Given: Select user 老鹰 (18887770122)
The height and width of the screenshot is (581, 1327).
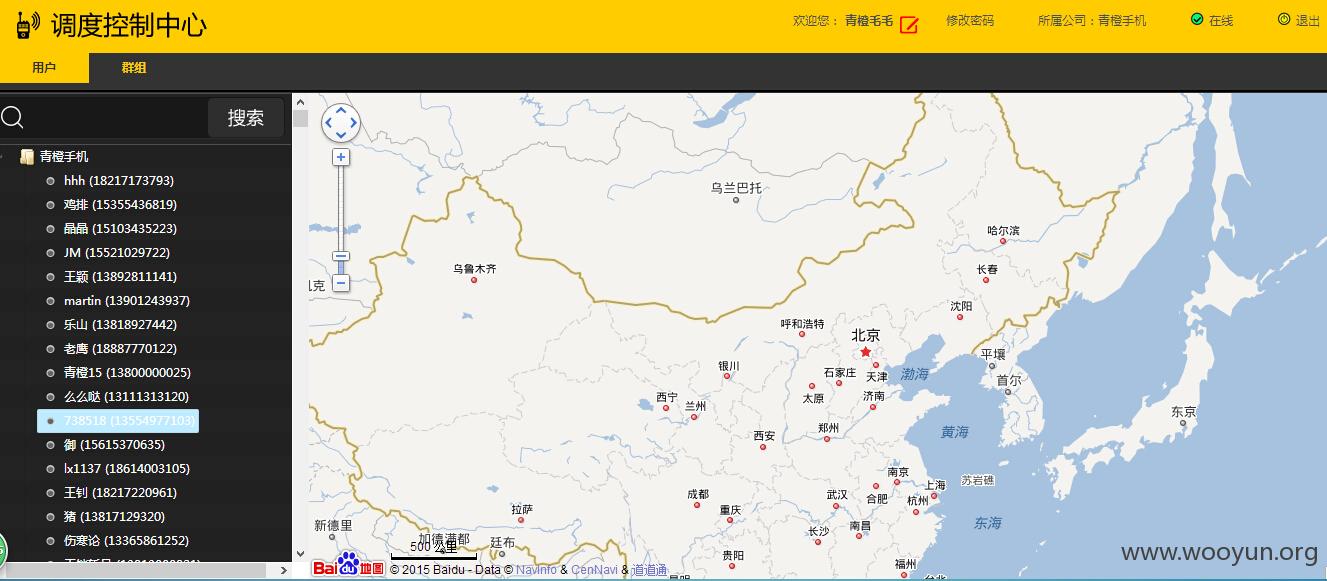Looking at the screenshot, I should click(120, 349).
